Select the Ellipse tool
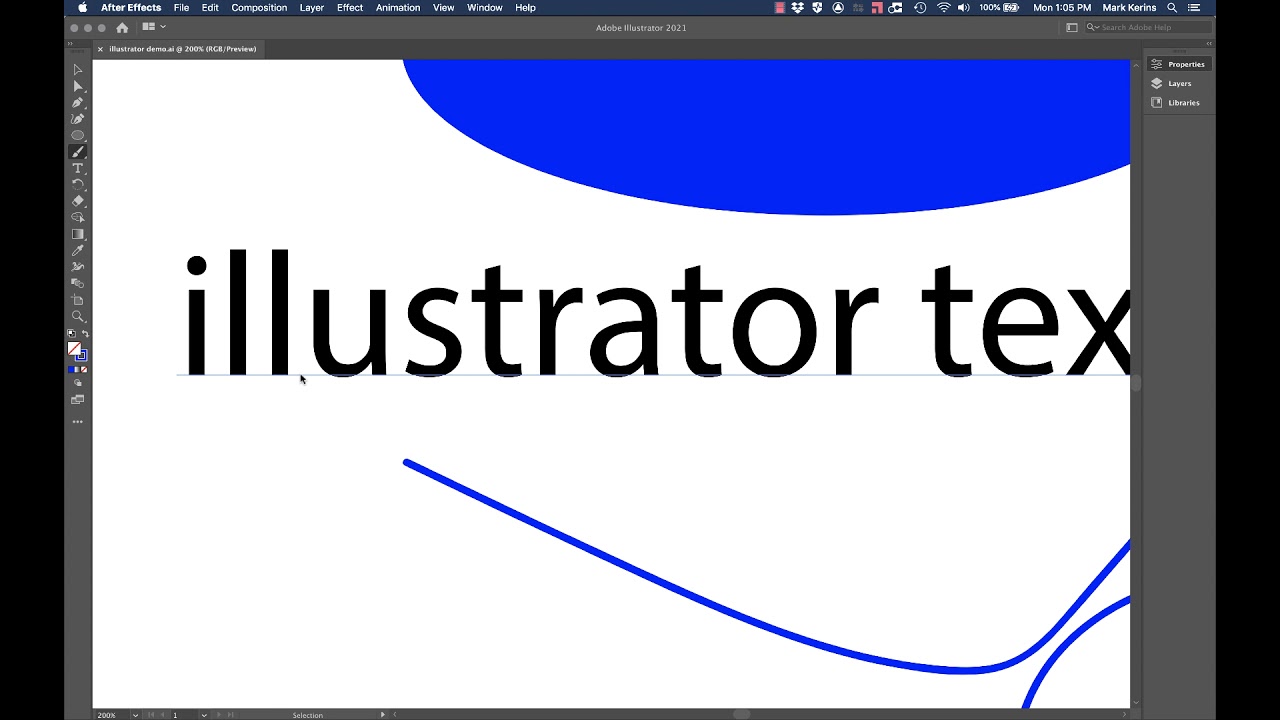 pos(77,135)
